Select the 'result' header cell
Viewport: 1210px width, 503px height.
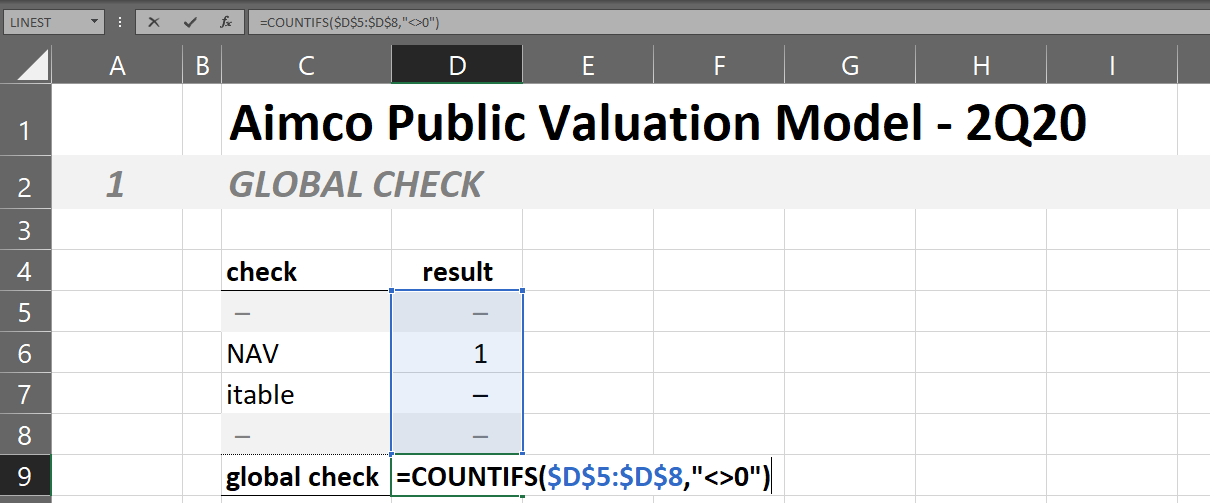pos(457,271)
